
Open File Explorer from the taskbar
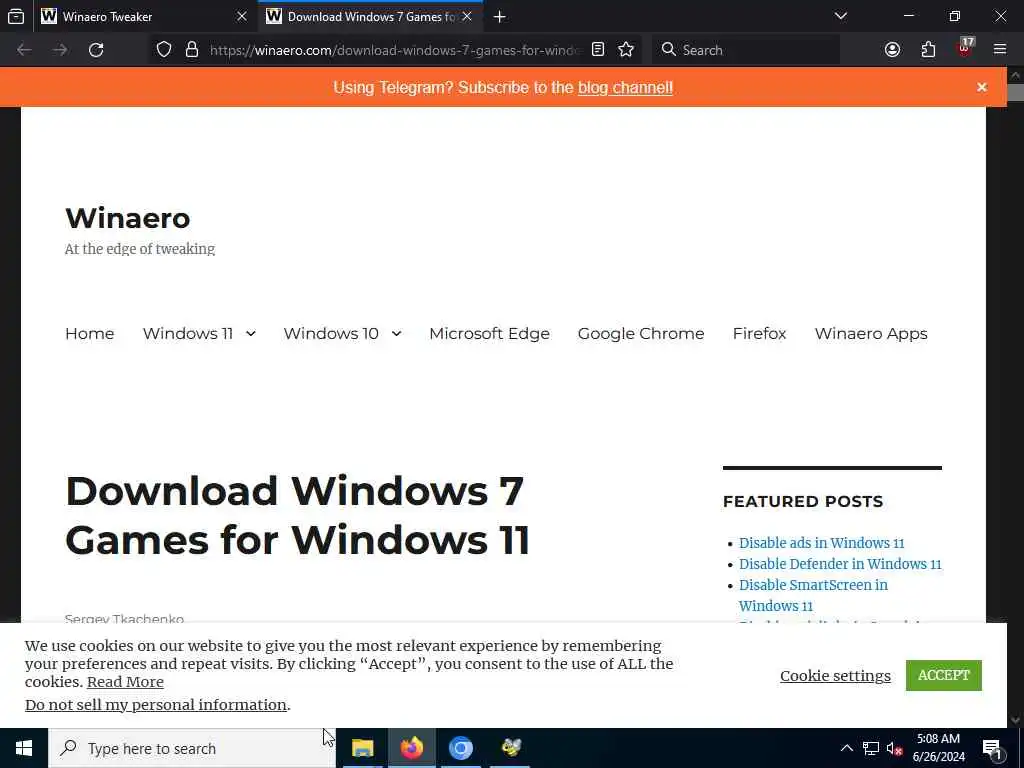coord(363,748)
